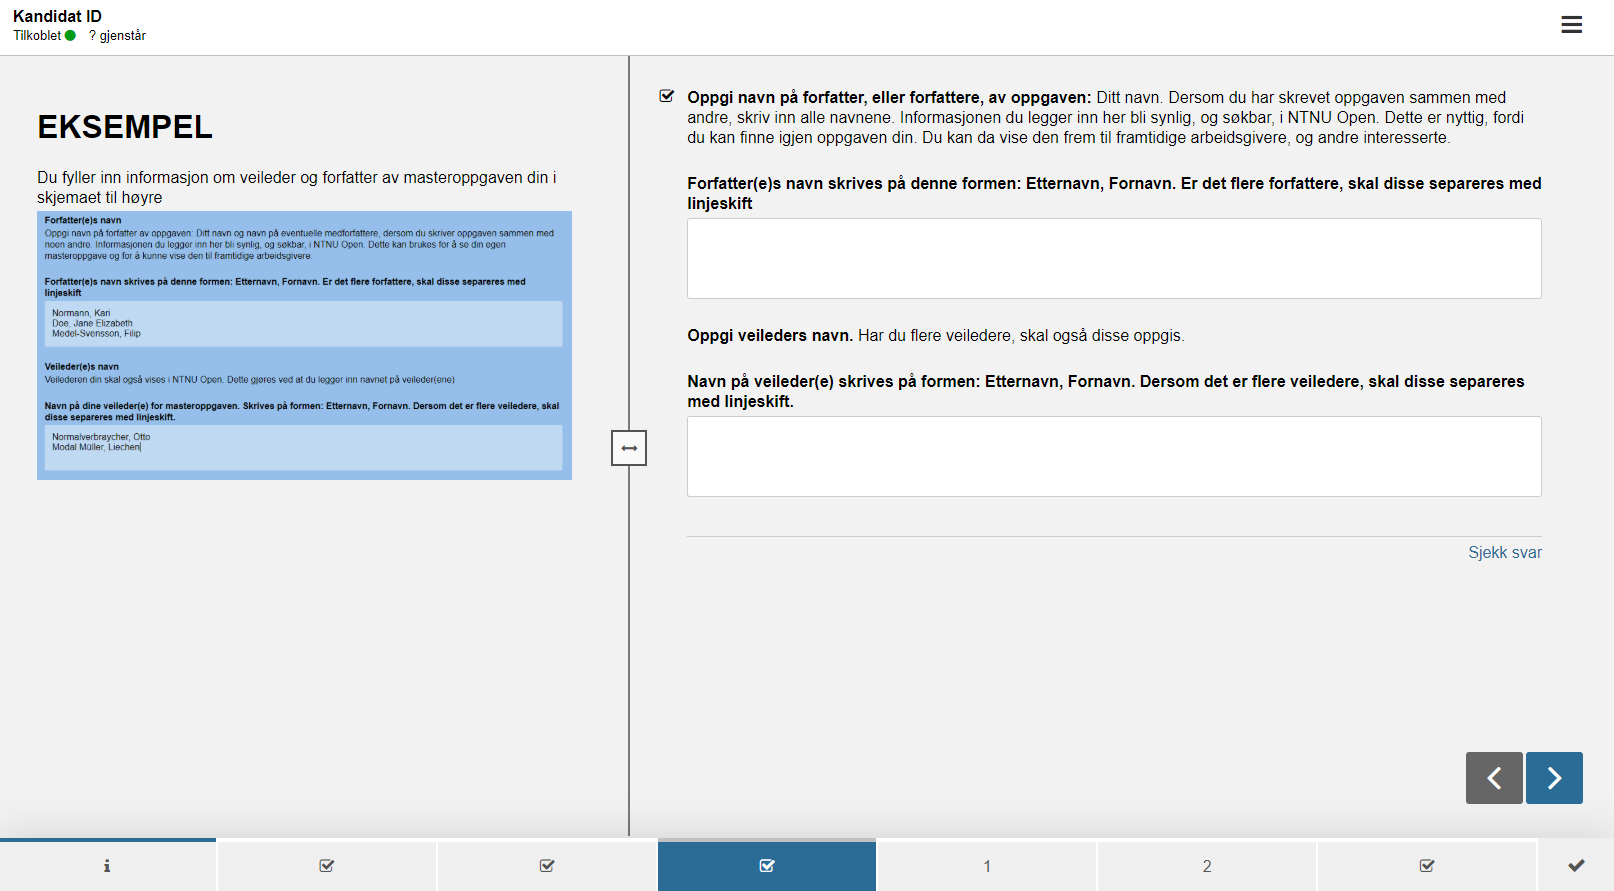
Task: Go to previous question with left arrow
Action: point(1494,778)
